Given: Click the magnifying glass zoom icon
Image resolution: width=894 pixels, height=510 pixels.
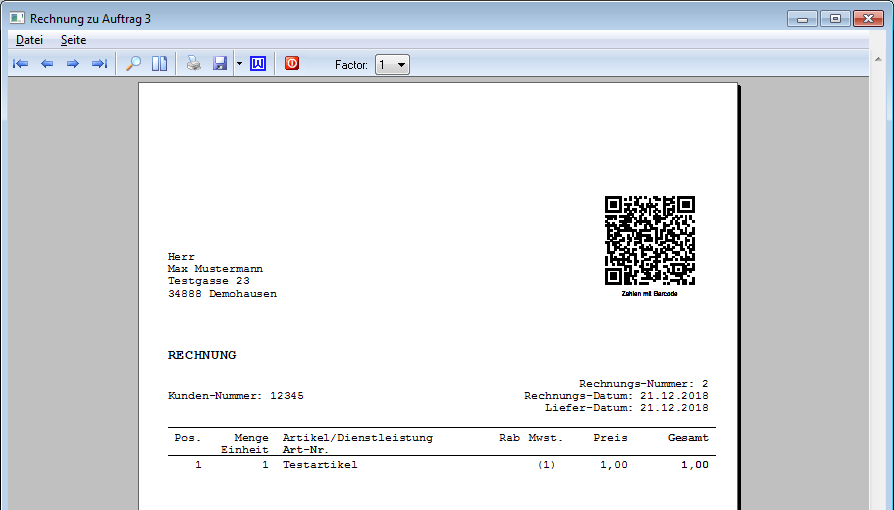Looking at the screenshot, I should (132, 64).
